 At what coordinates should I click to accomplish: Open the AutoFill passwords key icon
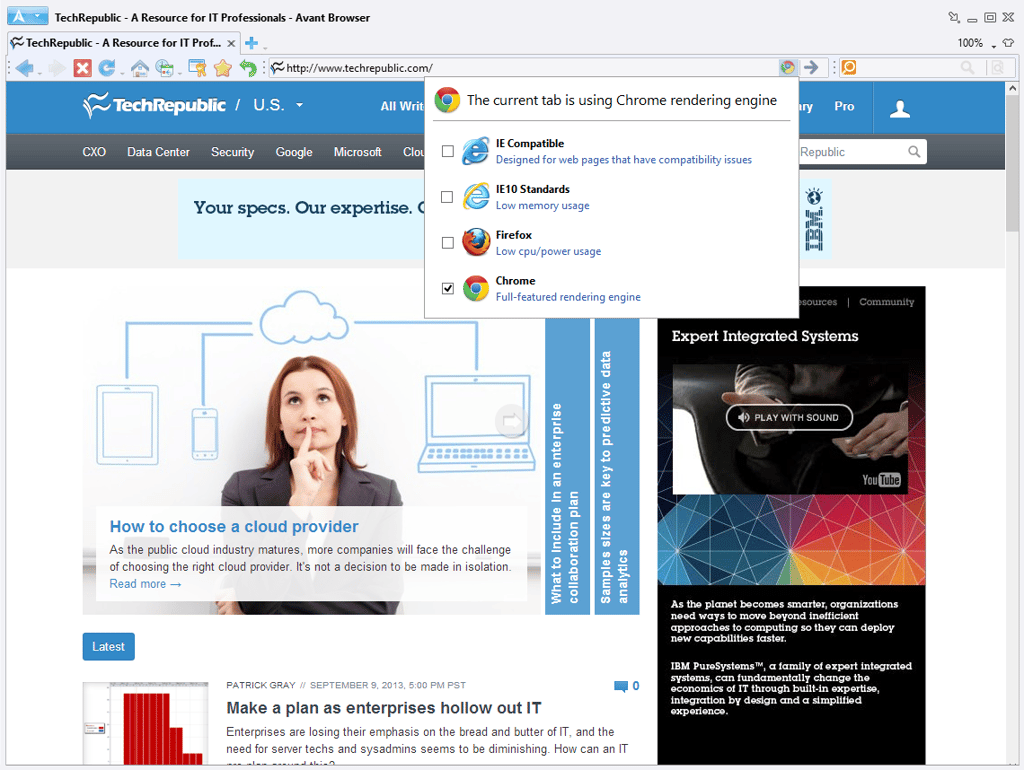click(x=197, y=67)
